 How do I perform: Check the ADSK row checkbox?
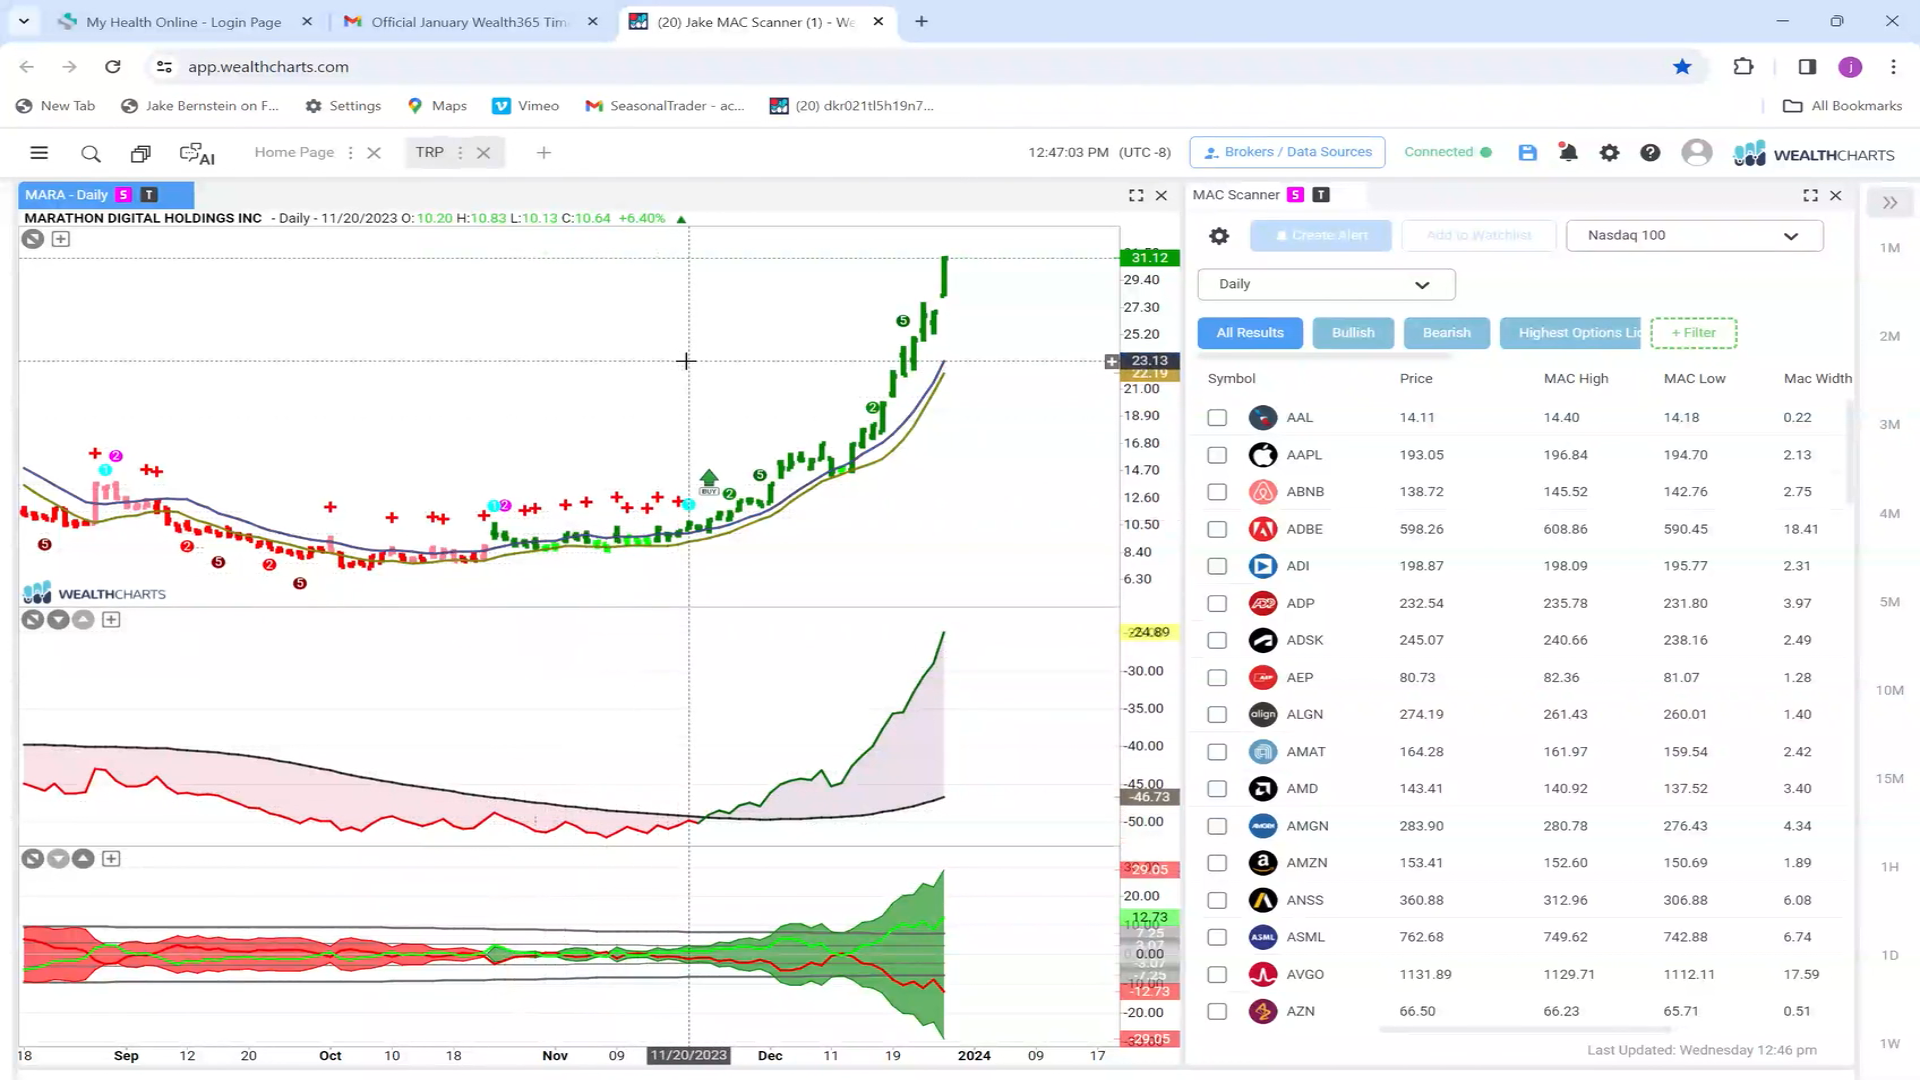(x=1217, y=640)
